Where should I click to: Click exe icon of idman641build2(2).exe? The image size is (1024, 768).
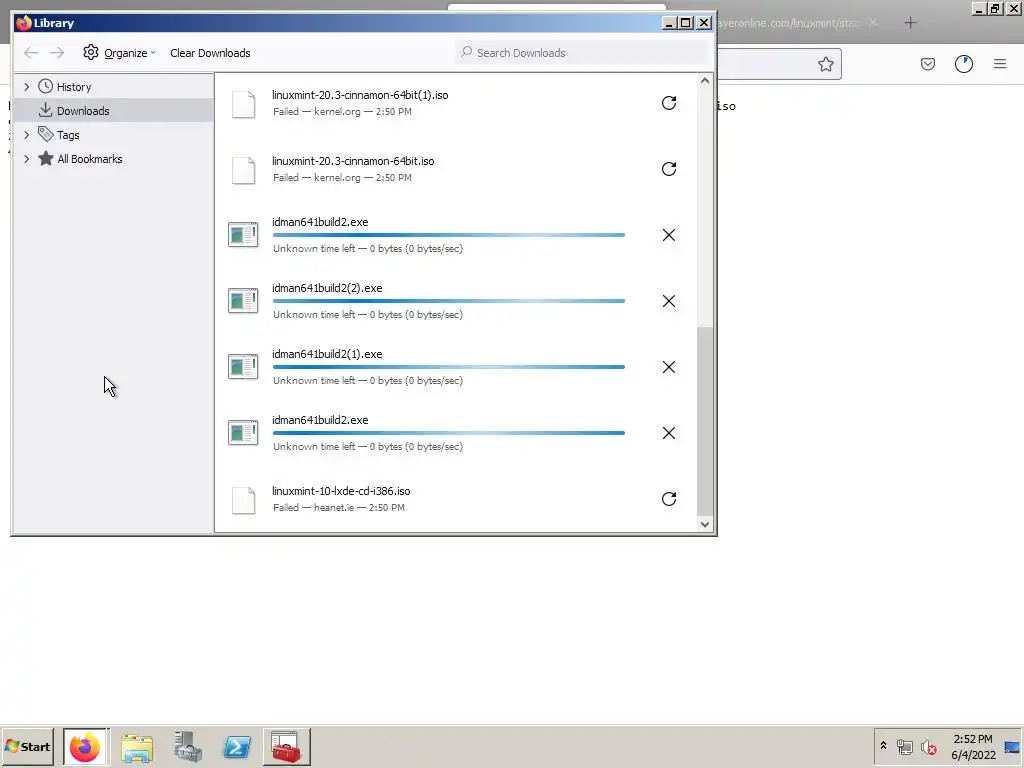click(243, 301)
